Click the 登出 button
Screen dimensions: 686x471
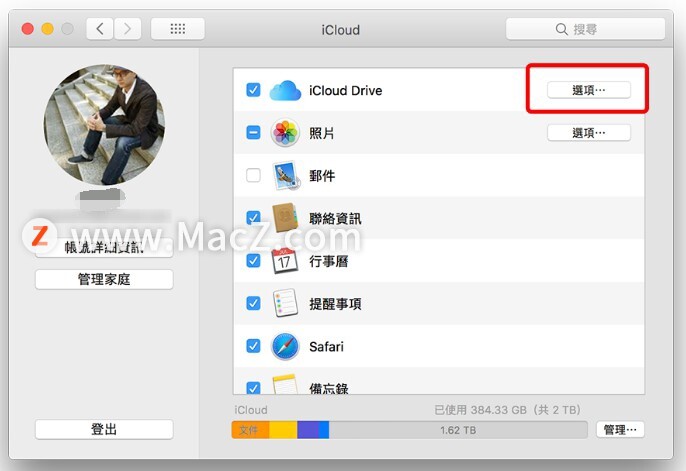pyautogui.click(x=104, y=429)
